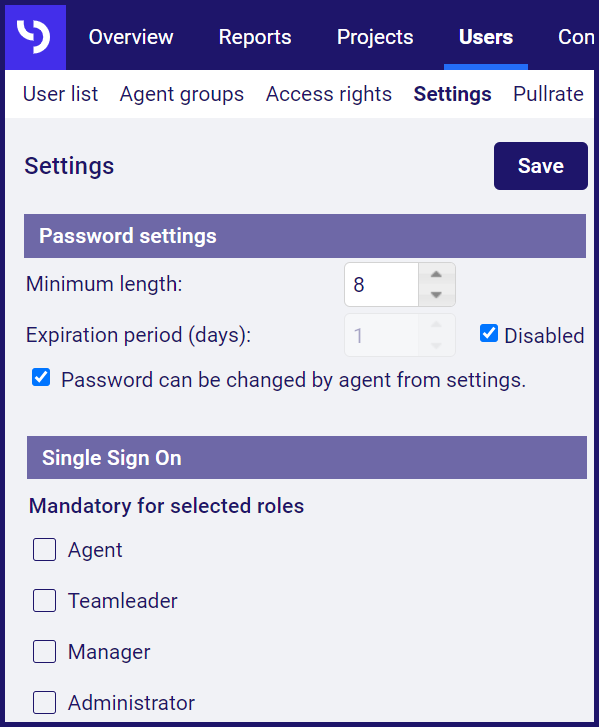This screenshot has width=599, height=727.
Task: Switch to User list tab
Action: (x=60, y=94)
